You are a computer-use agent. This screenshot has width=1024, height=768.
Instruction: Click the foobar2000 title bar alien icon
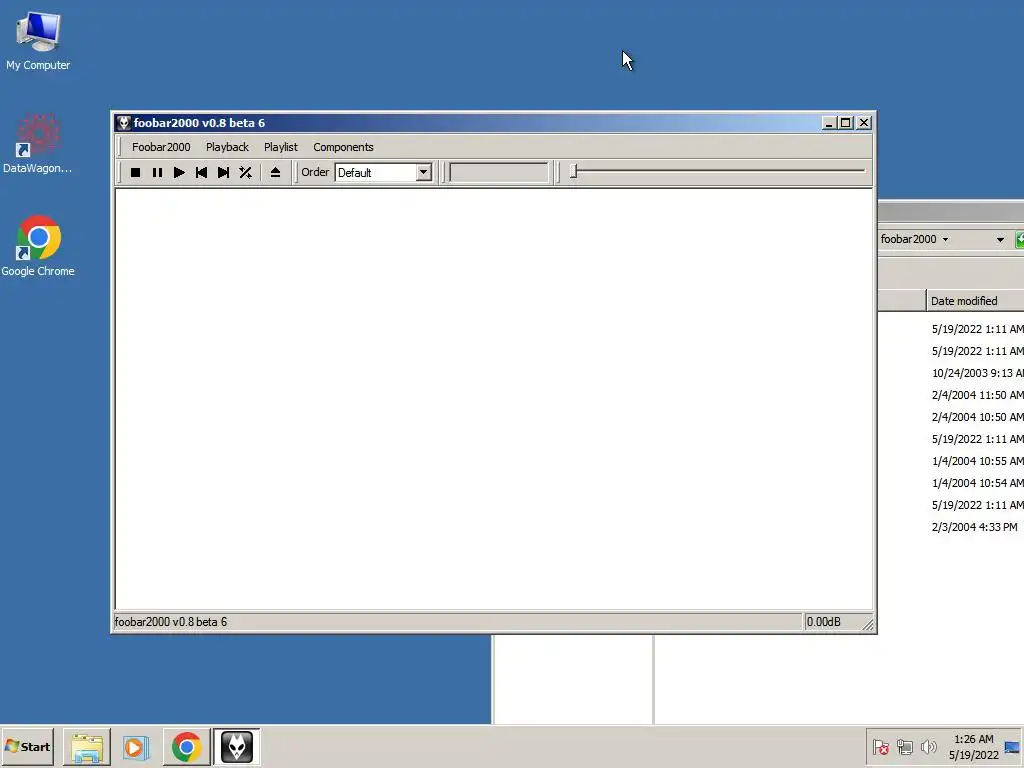pos(123,123)
